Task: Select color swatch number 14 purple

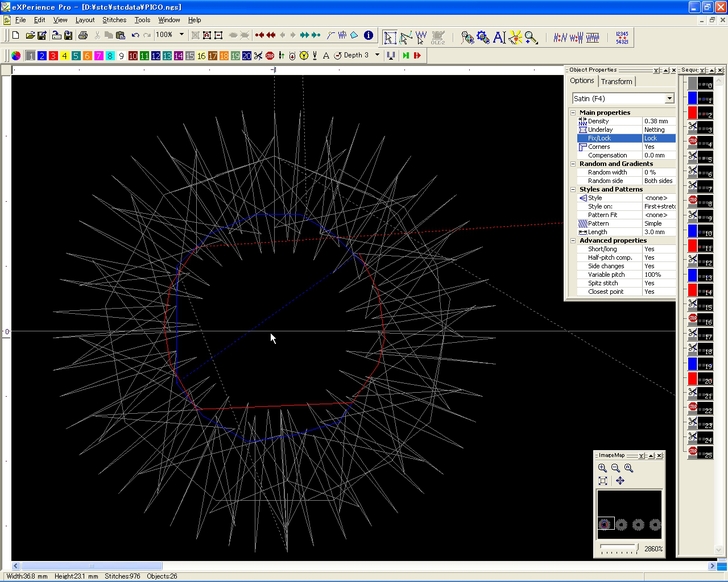Action: (x=178, y=56)
